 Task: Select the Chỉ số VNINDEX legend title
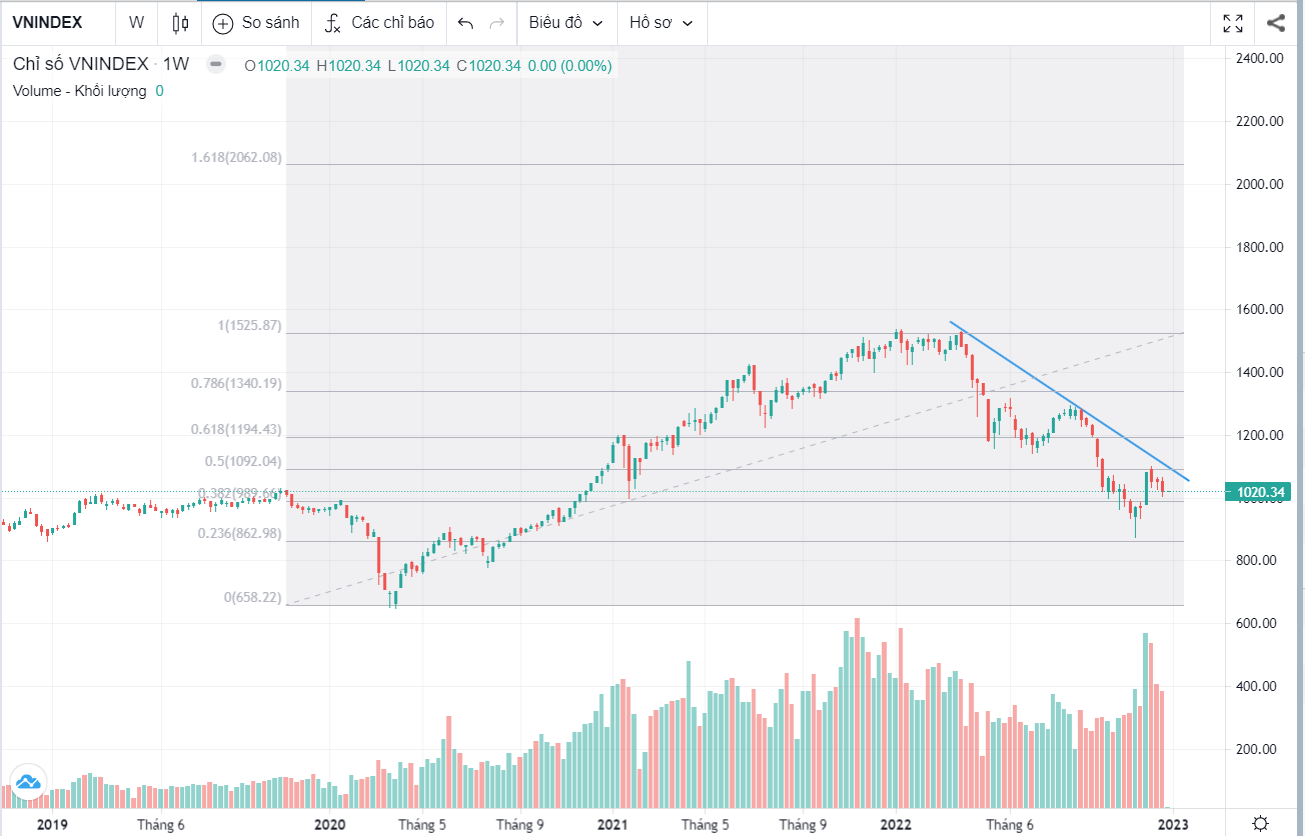tap(80, 64)
